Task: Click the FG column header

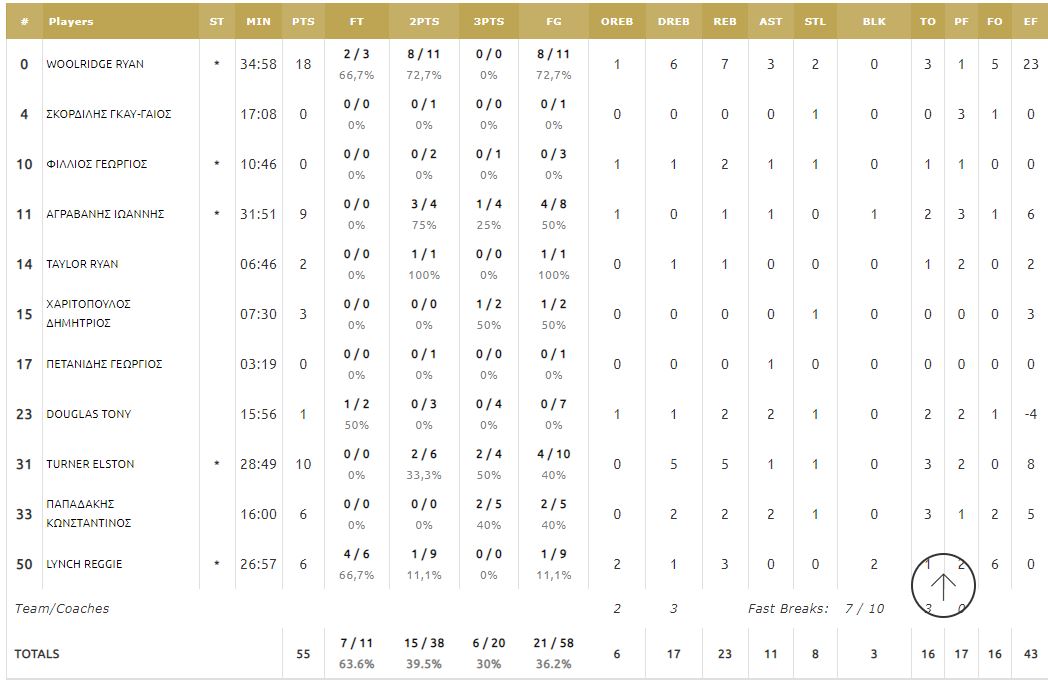Action: (553, 21)
